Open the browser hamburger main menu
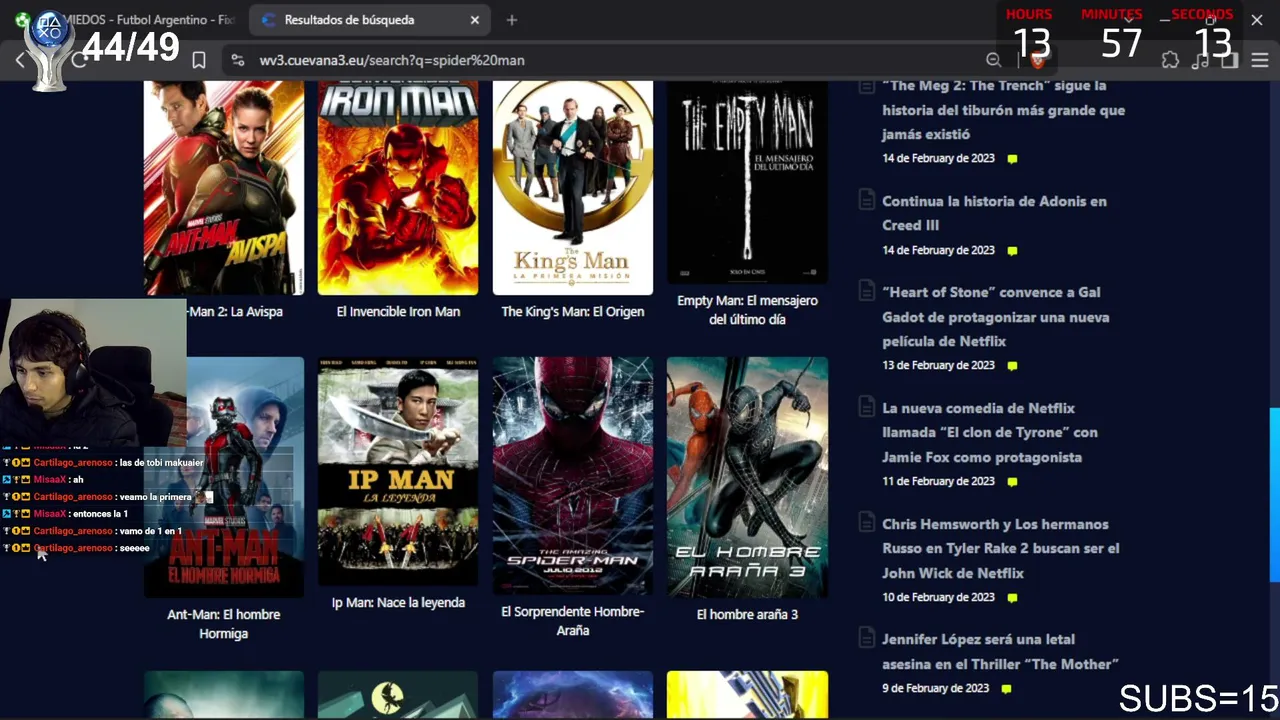The width and height of the screenshot is (1280, 720). [1260, 60]
